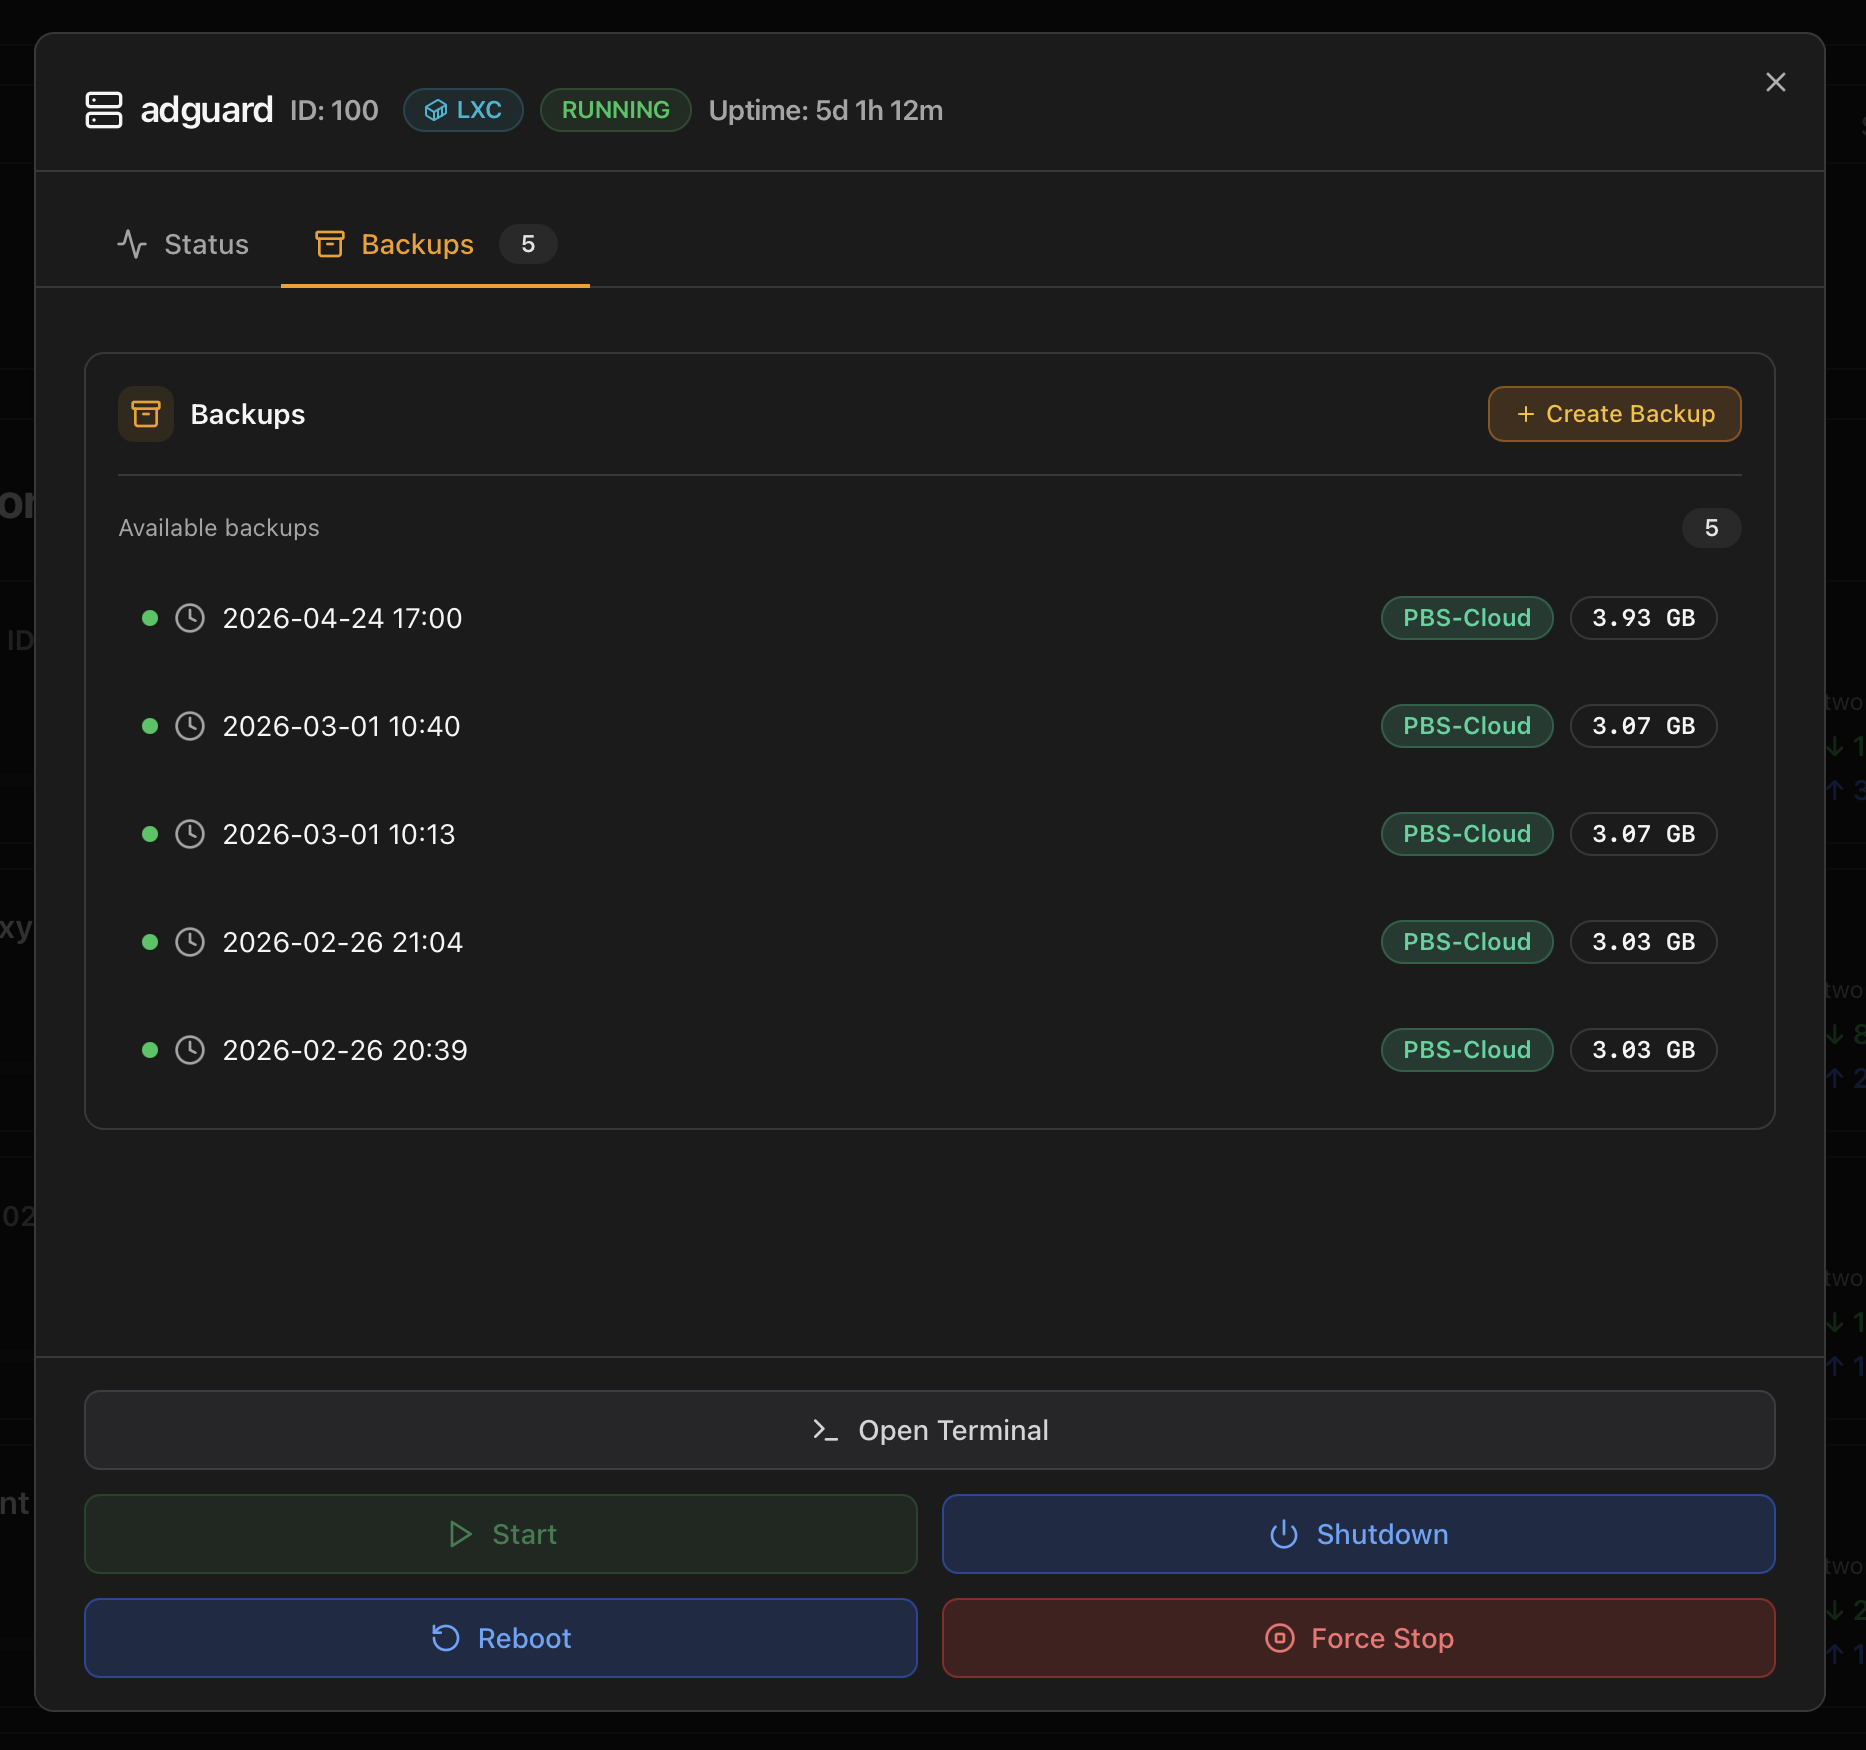The image size is (1866, 1750).
Task: Close the adguard details dialog
Action: pyautogui.click(x=1775, y=82)
